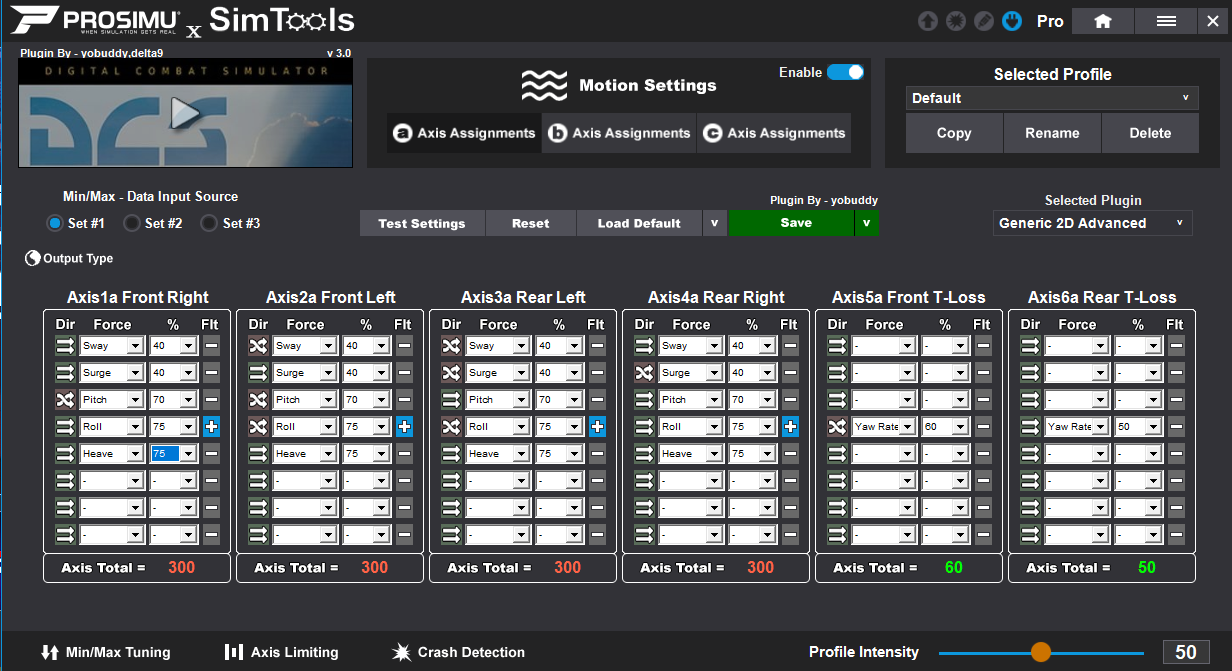Select Set #3 data input source
1232x671 pixels.
209,223
